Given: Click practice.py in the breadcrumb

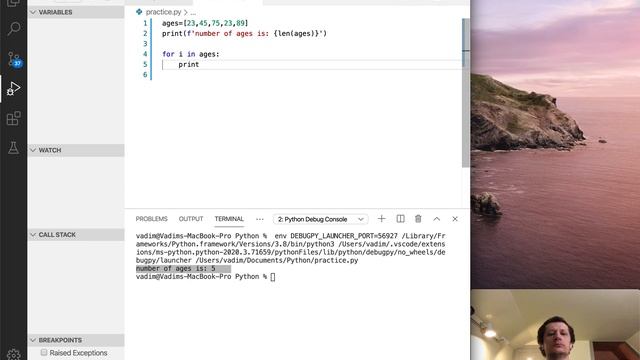Looking at the screenshot, I should 163,12.
